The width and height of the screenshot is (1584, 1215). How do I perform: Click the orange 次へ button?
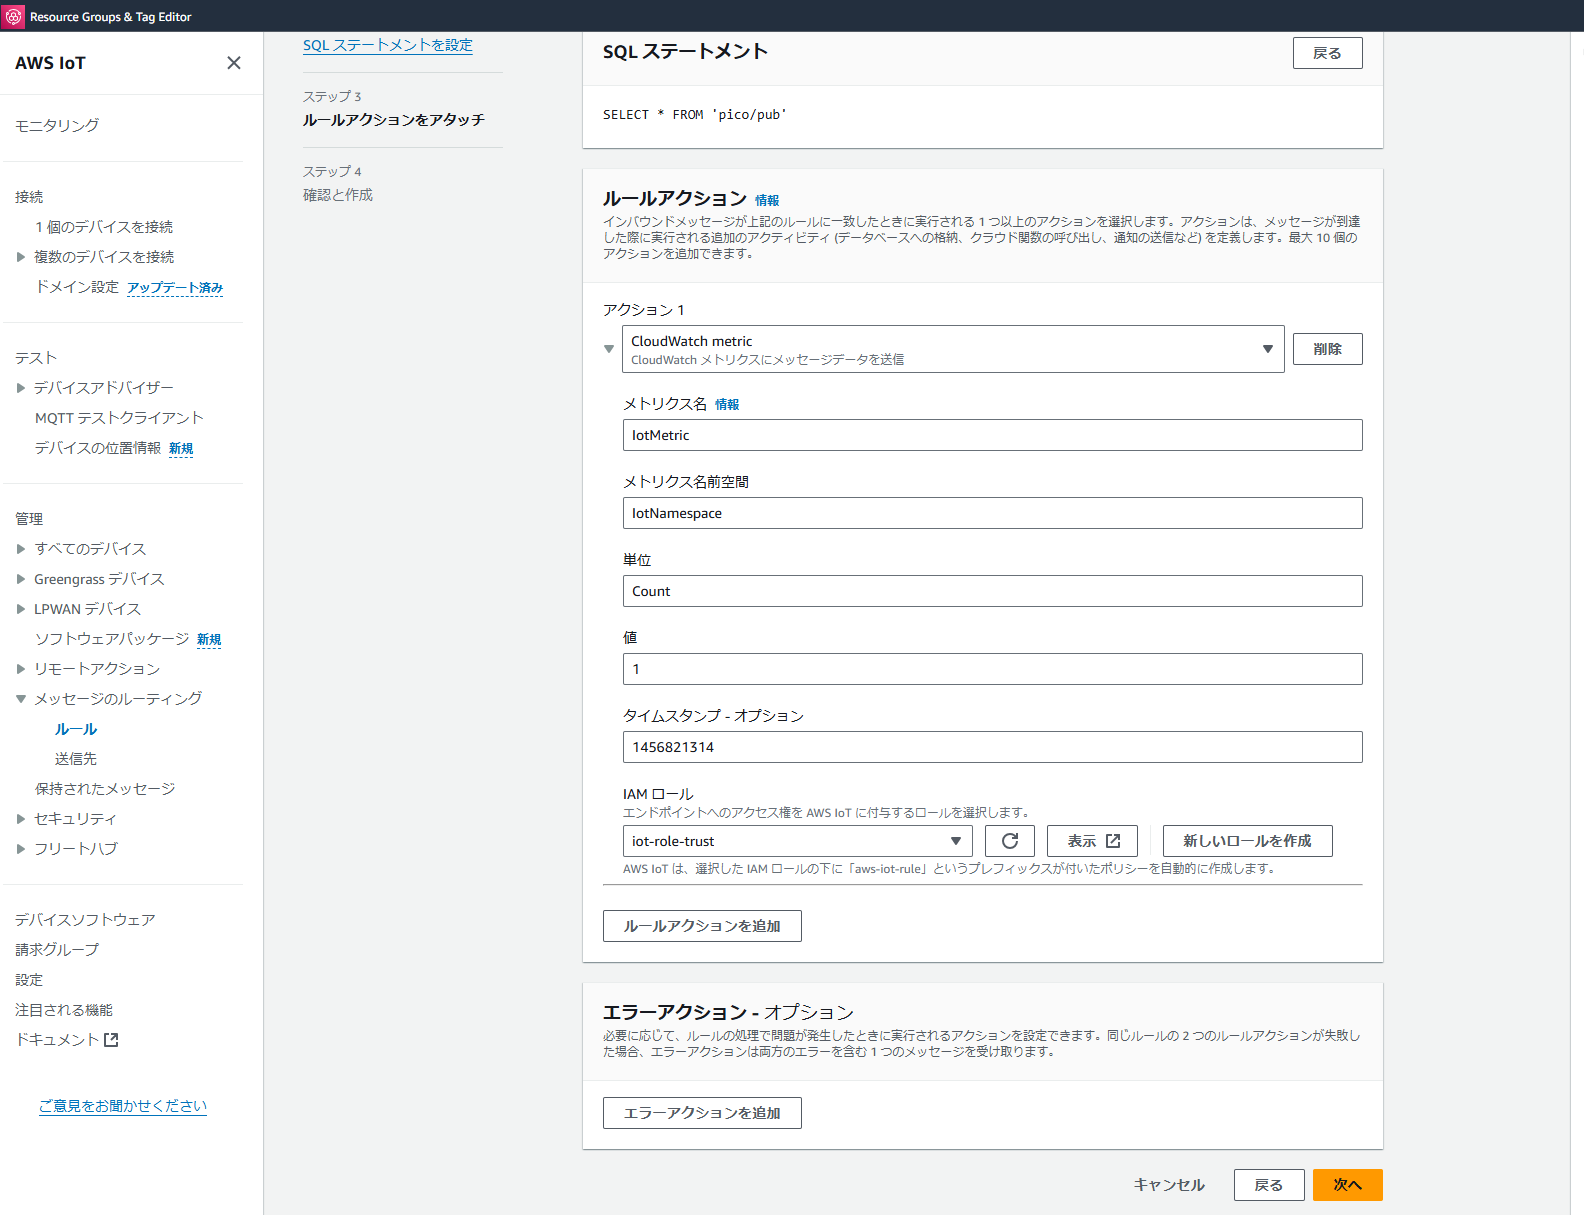pos(1347,1185)
